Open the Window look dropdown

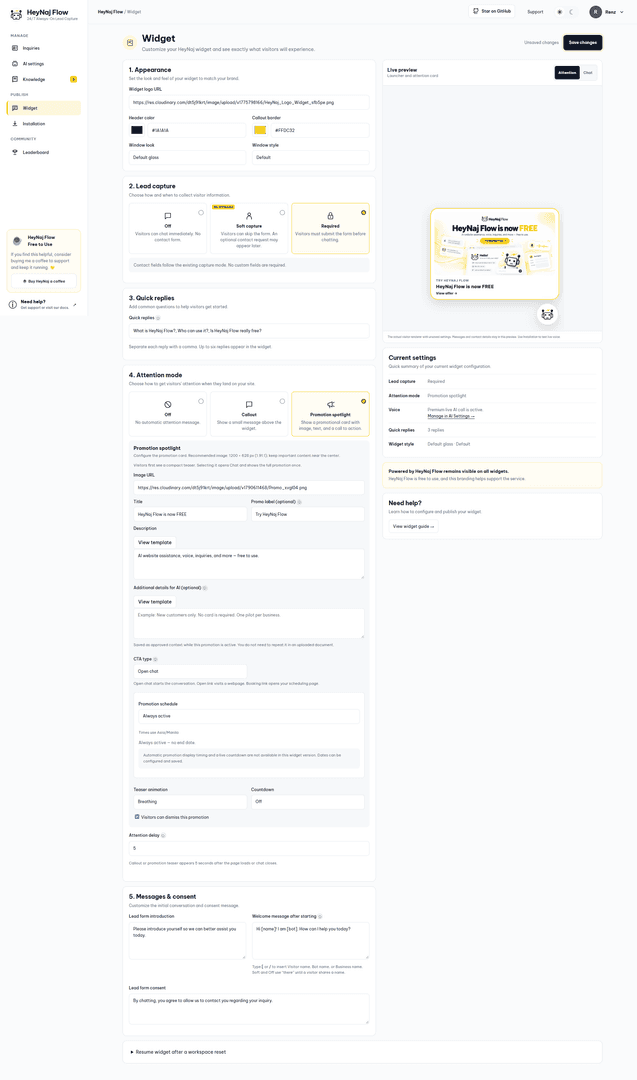click(187, 158)
